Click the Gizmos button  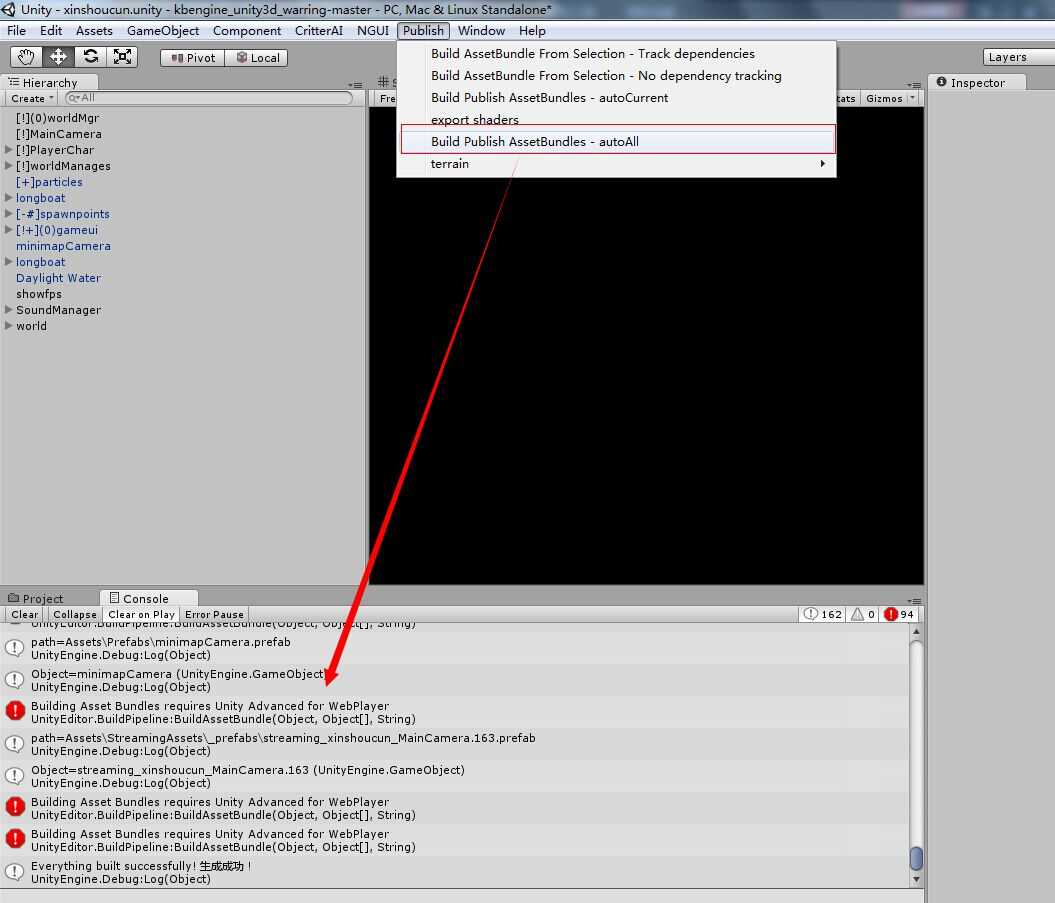[883, 98]
